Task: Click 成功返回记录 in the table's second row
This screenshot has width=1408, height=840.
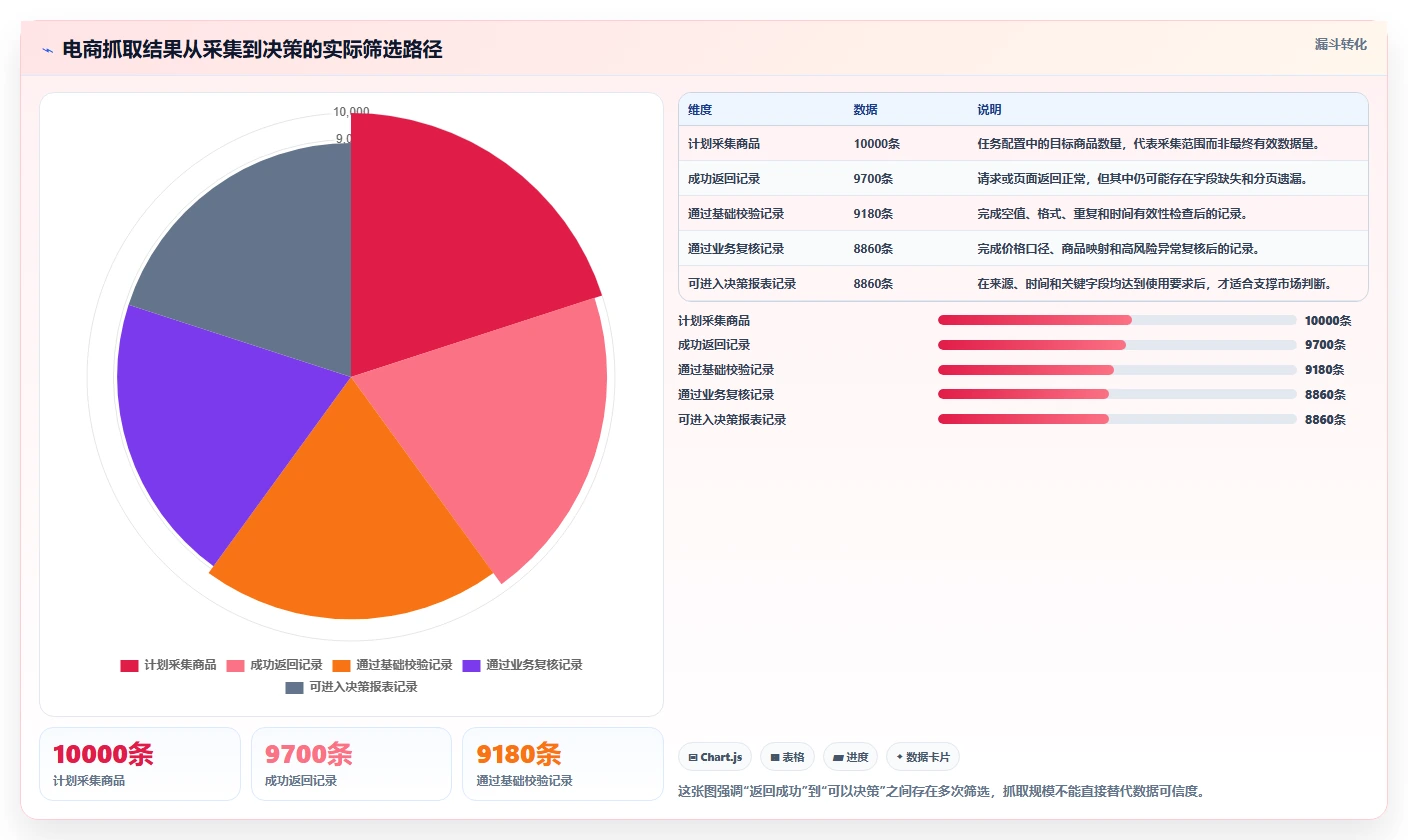Action: [x=724, y=179]
